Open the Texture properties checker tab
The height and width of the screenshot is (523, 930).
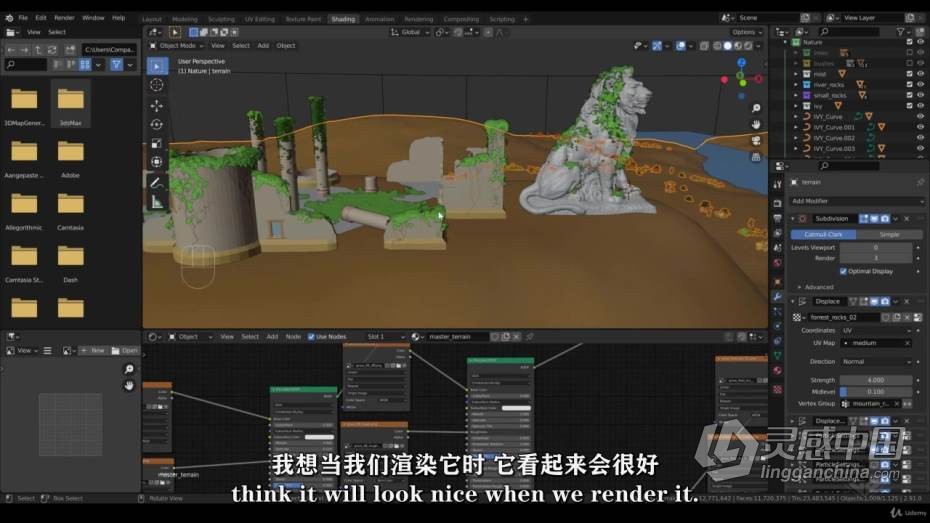778,390
